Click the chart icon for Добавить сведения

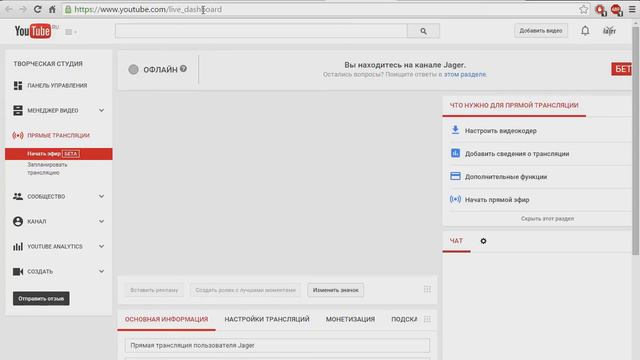pos(455,153)
